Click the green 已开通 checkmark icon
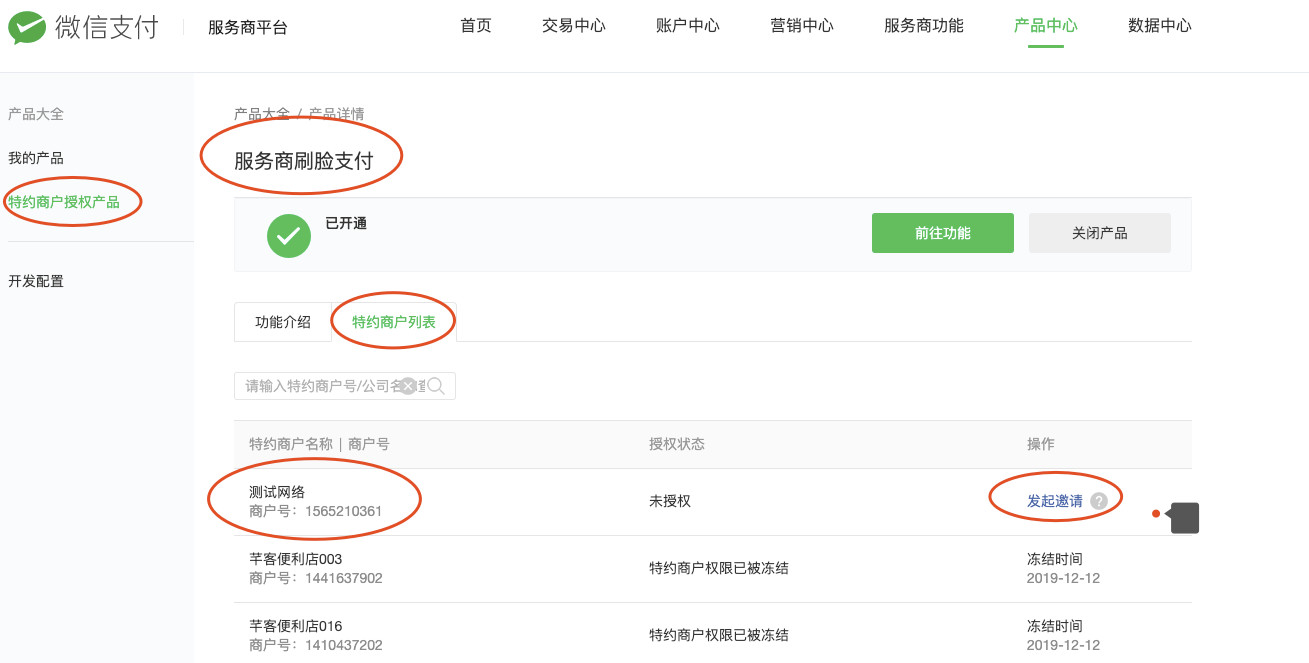This screenshot has height=663, width=1309. point(289,236)
